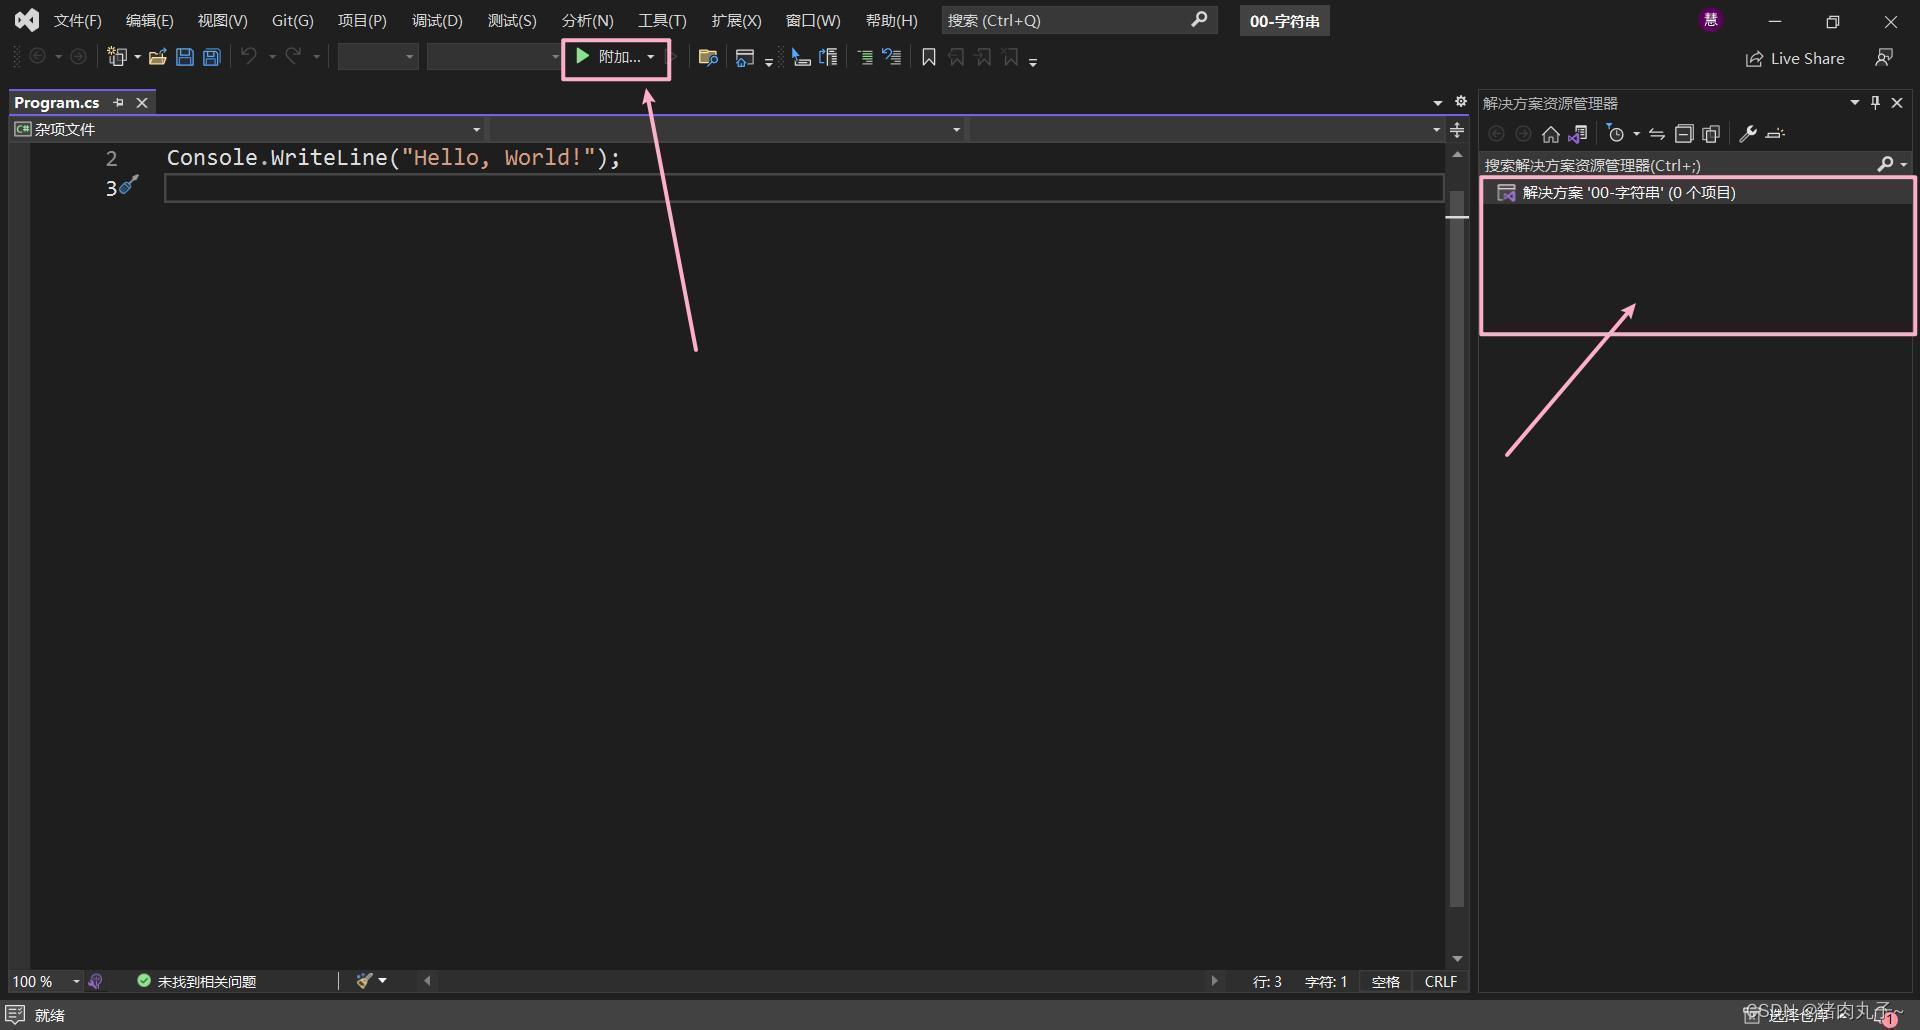Screen dimensions: 1920x1030
Task: Click the Save All icon
Action: (x=211, y=57)
